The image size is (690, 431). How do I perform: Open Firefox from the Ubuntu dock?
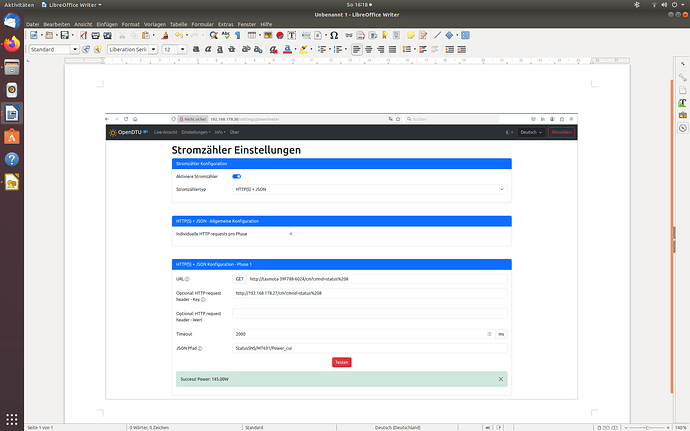[x=12, y=44]
